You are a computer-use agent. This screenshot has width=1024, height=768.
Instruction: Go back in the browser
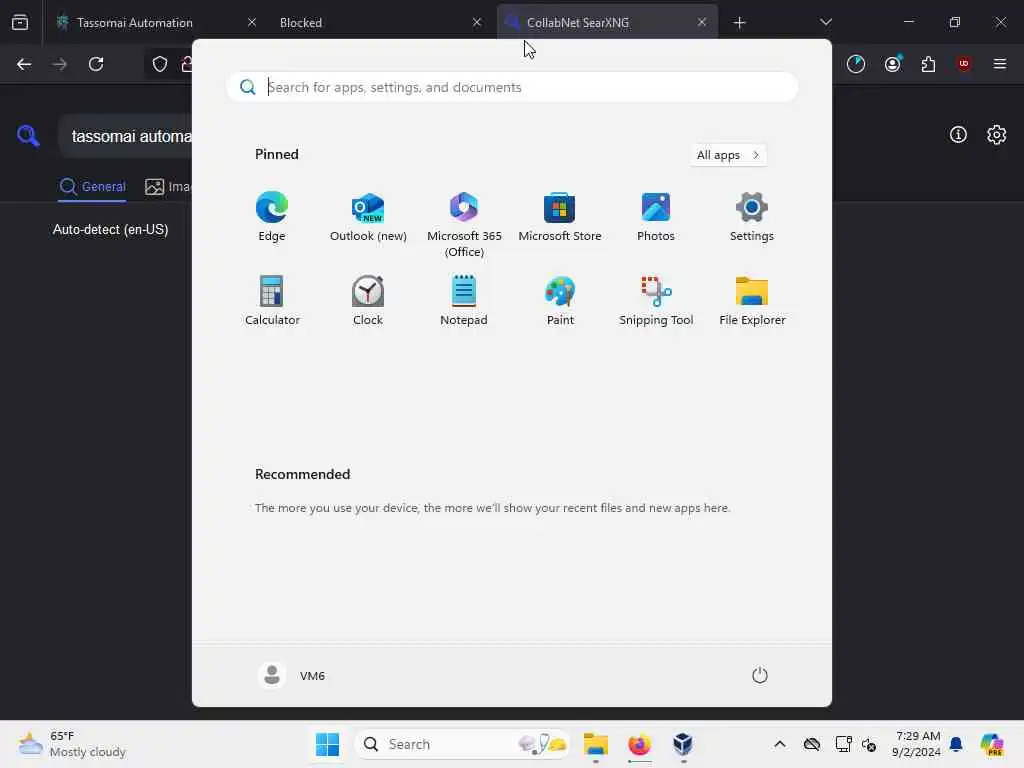pos(24,64)
